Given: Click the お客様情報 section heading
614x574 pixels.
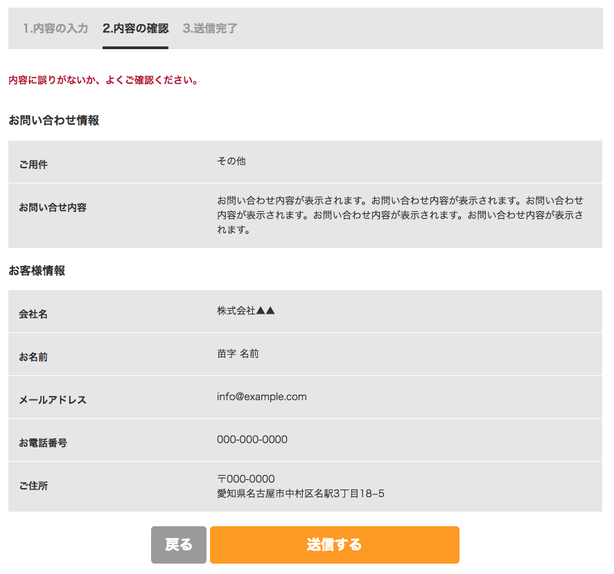Looking at the screenshot, I should pyautogui.click(x=37, y=271).
